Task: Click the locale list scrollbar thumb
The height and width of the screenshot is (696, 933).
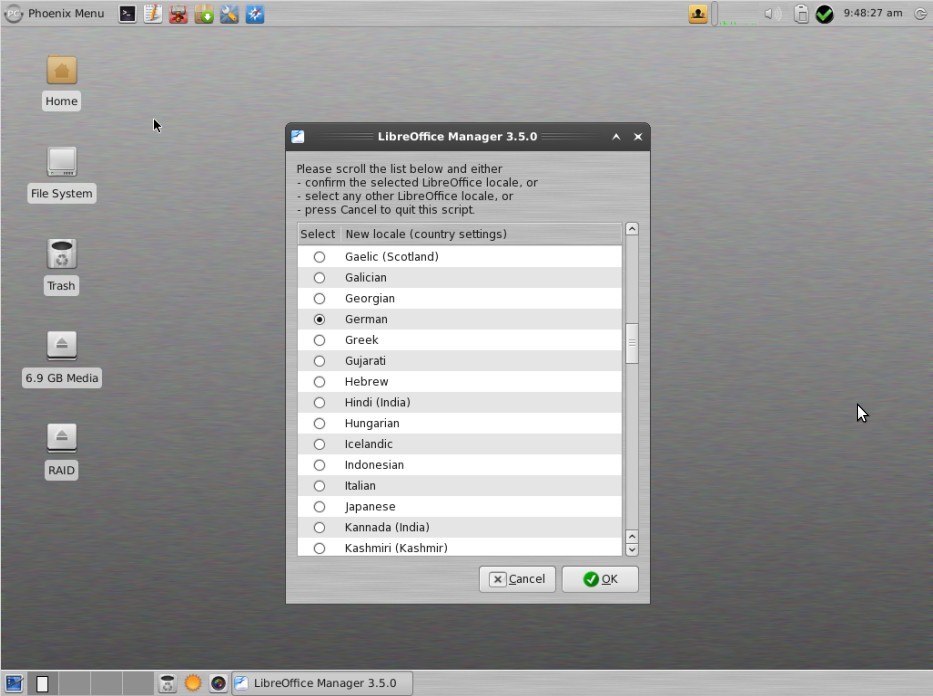Action: (632, 343)
